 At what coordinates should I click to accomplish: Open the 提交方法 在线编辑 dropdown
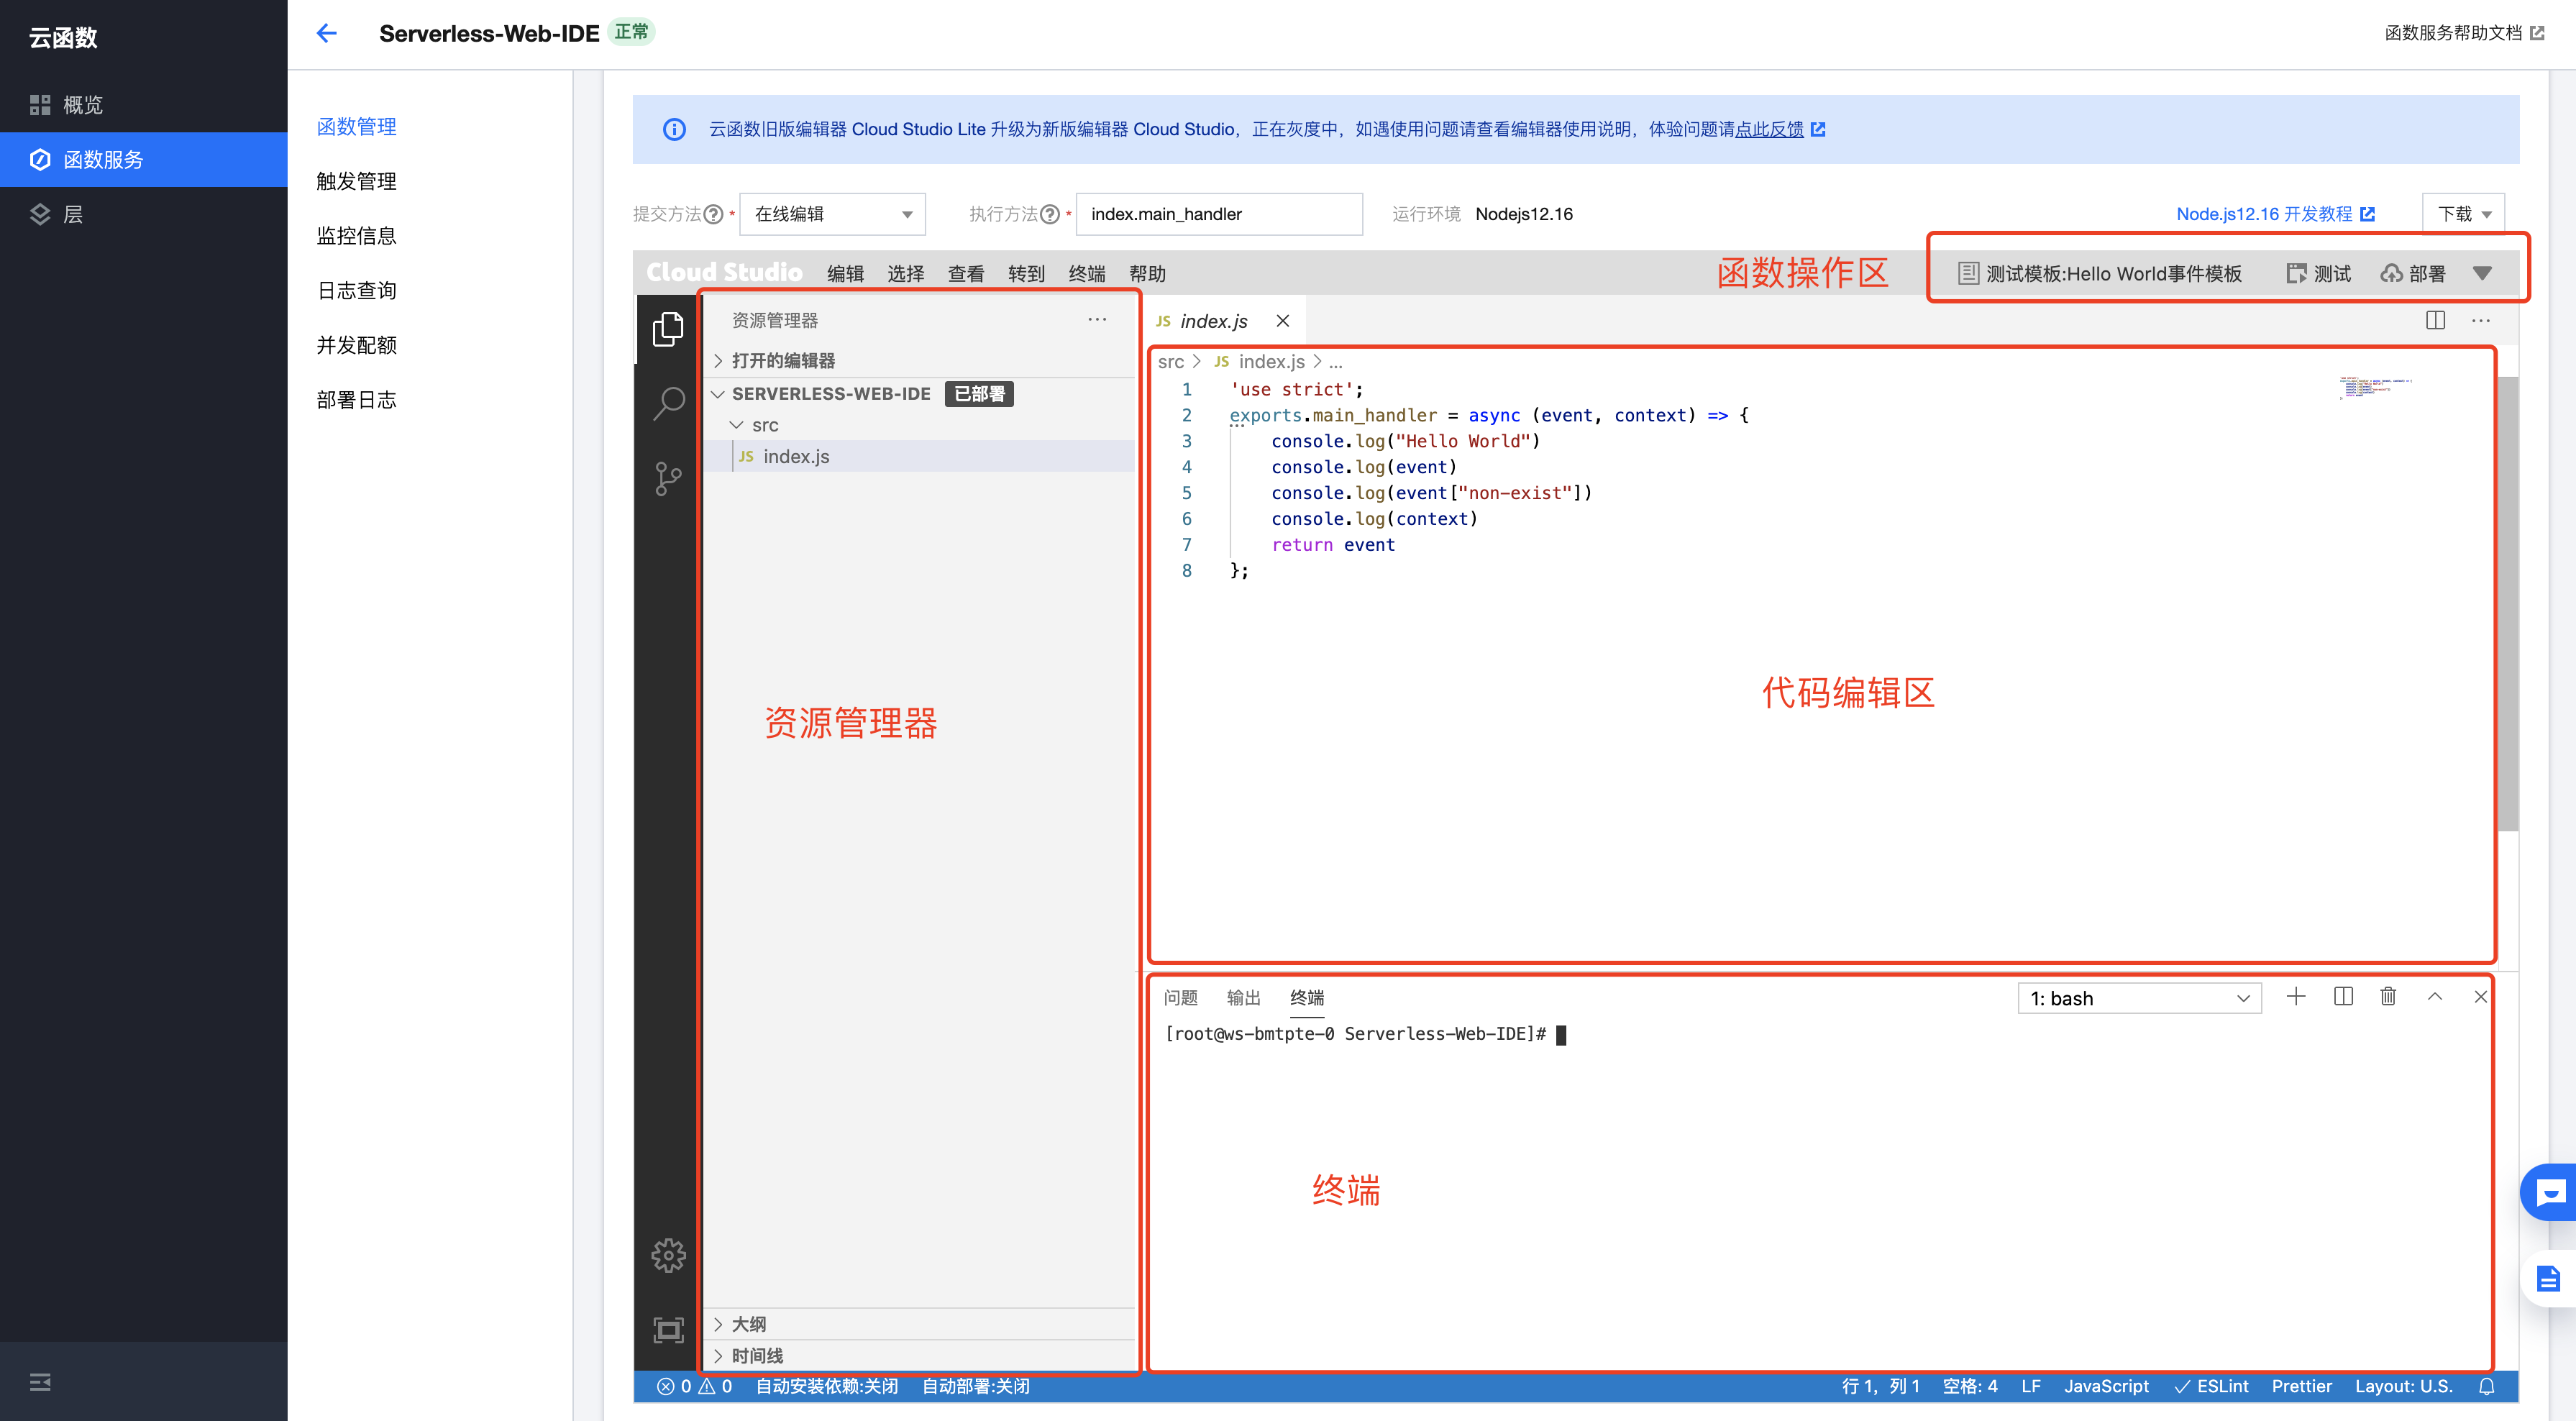point(832,214)
